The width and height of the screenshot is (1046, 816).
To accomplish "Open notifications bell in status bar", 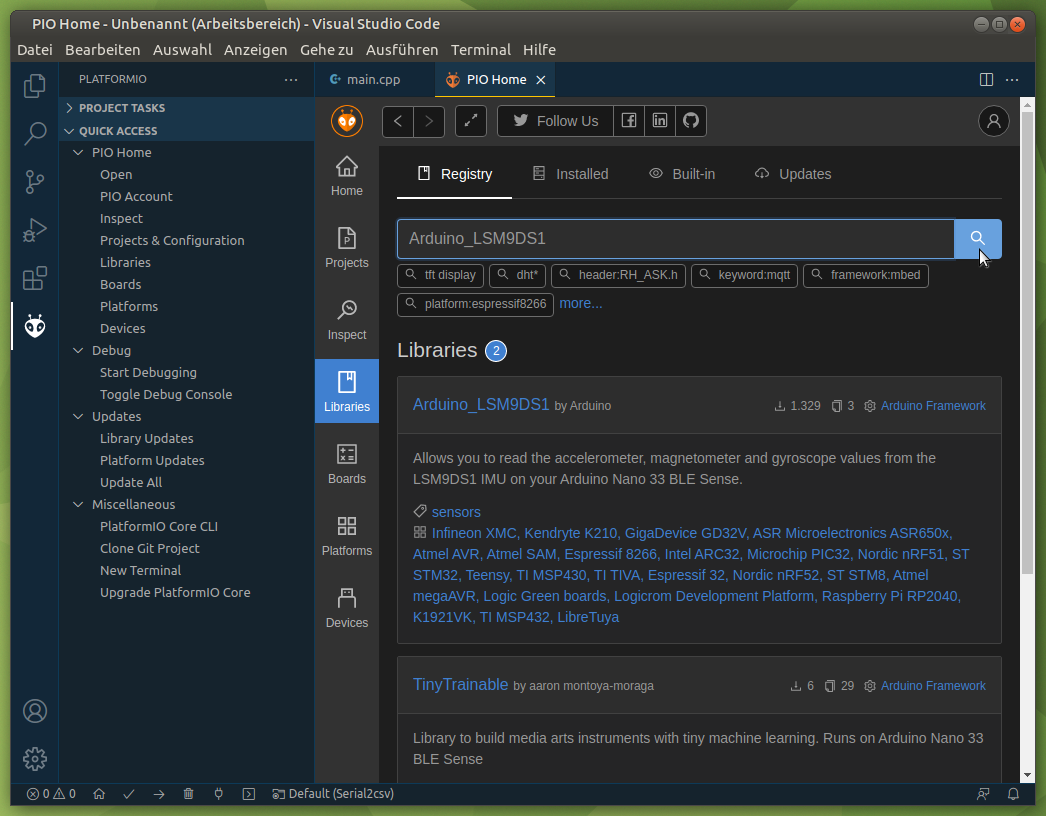I will pos(1013,794).
